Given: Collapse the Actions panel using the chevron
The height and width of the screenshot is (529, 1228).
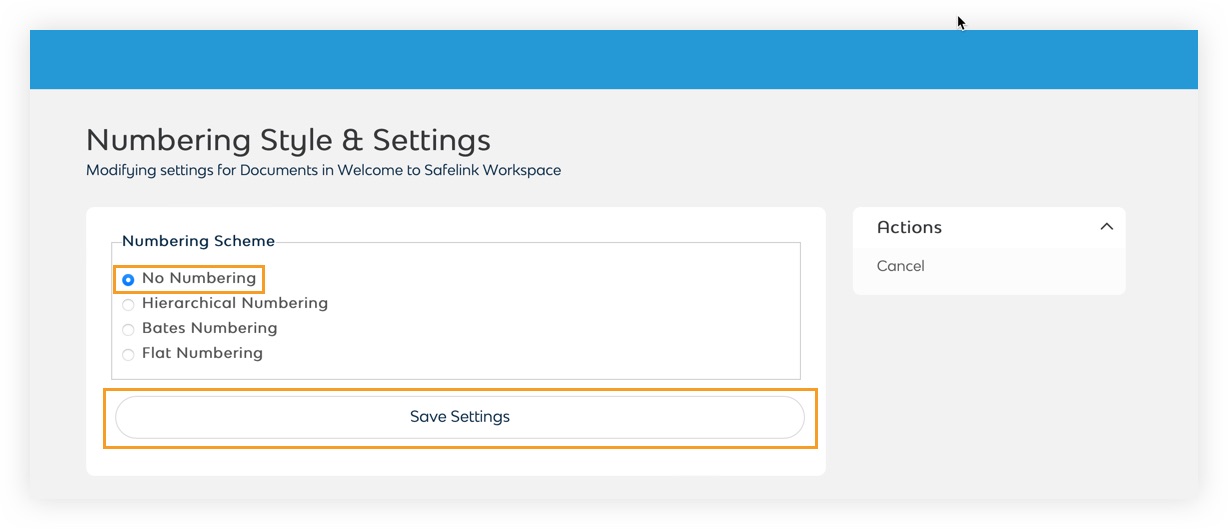Looking at the screenshot, I should [1106, 227].
